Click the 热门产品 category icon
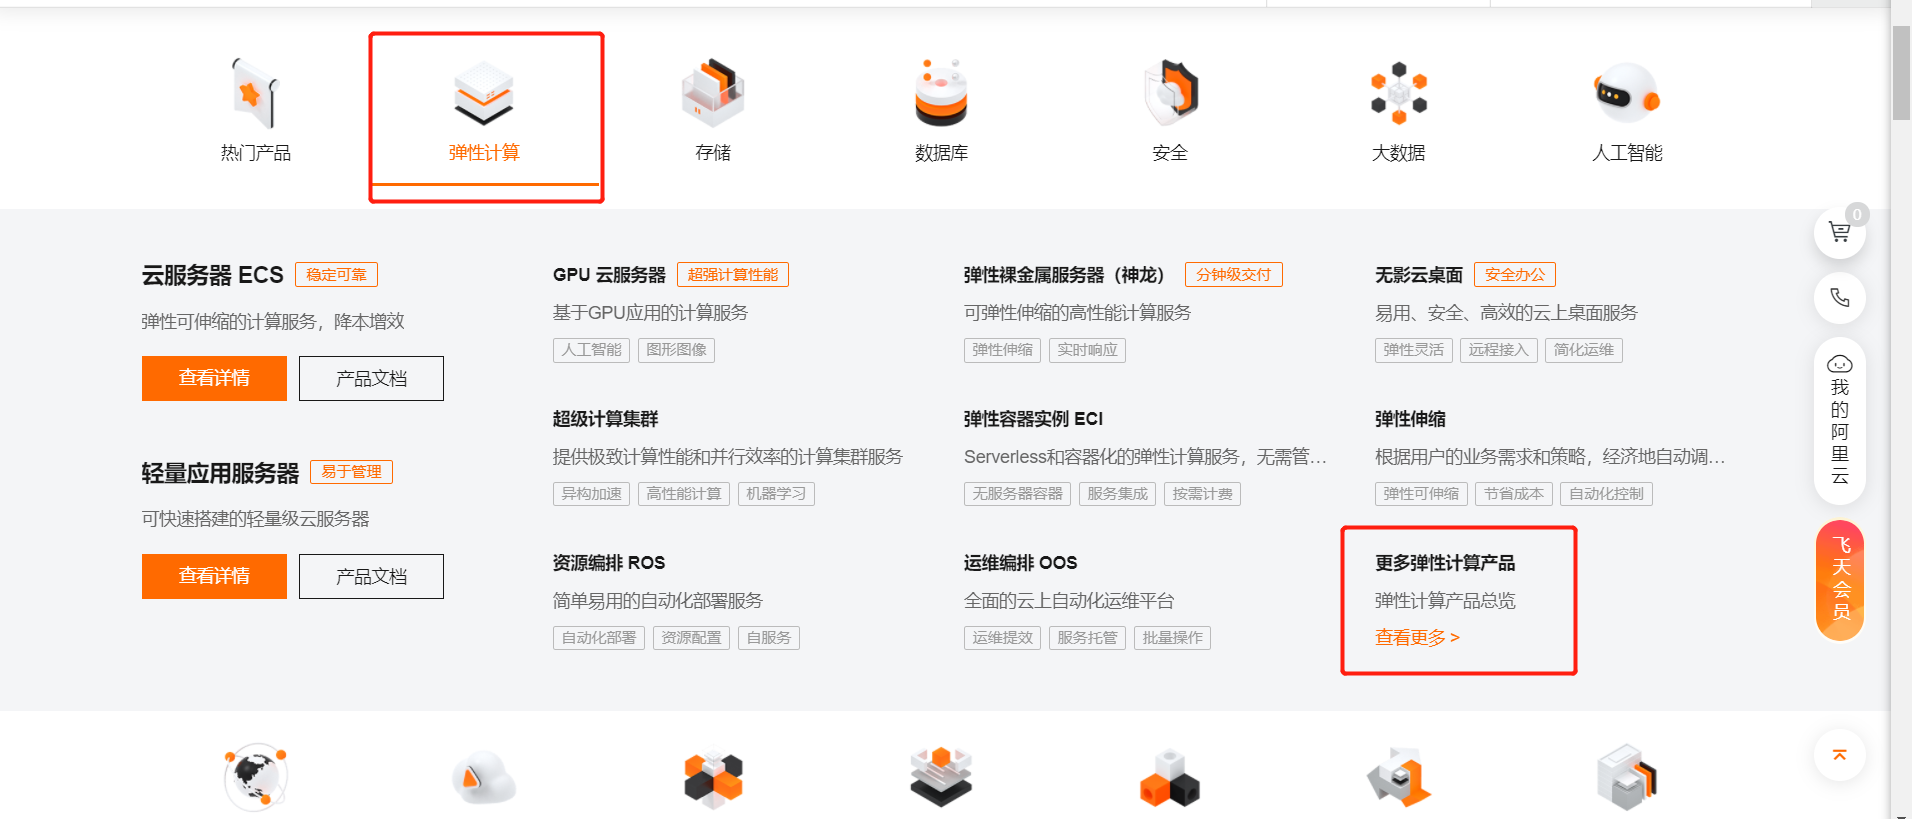This screenshot has width=1912, height=819. [255, 93]
